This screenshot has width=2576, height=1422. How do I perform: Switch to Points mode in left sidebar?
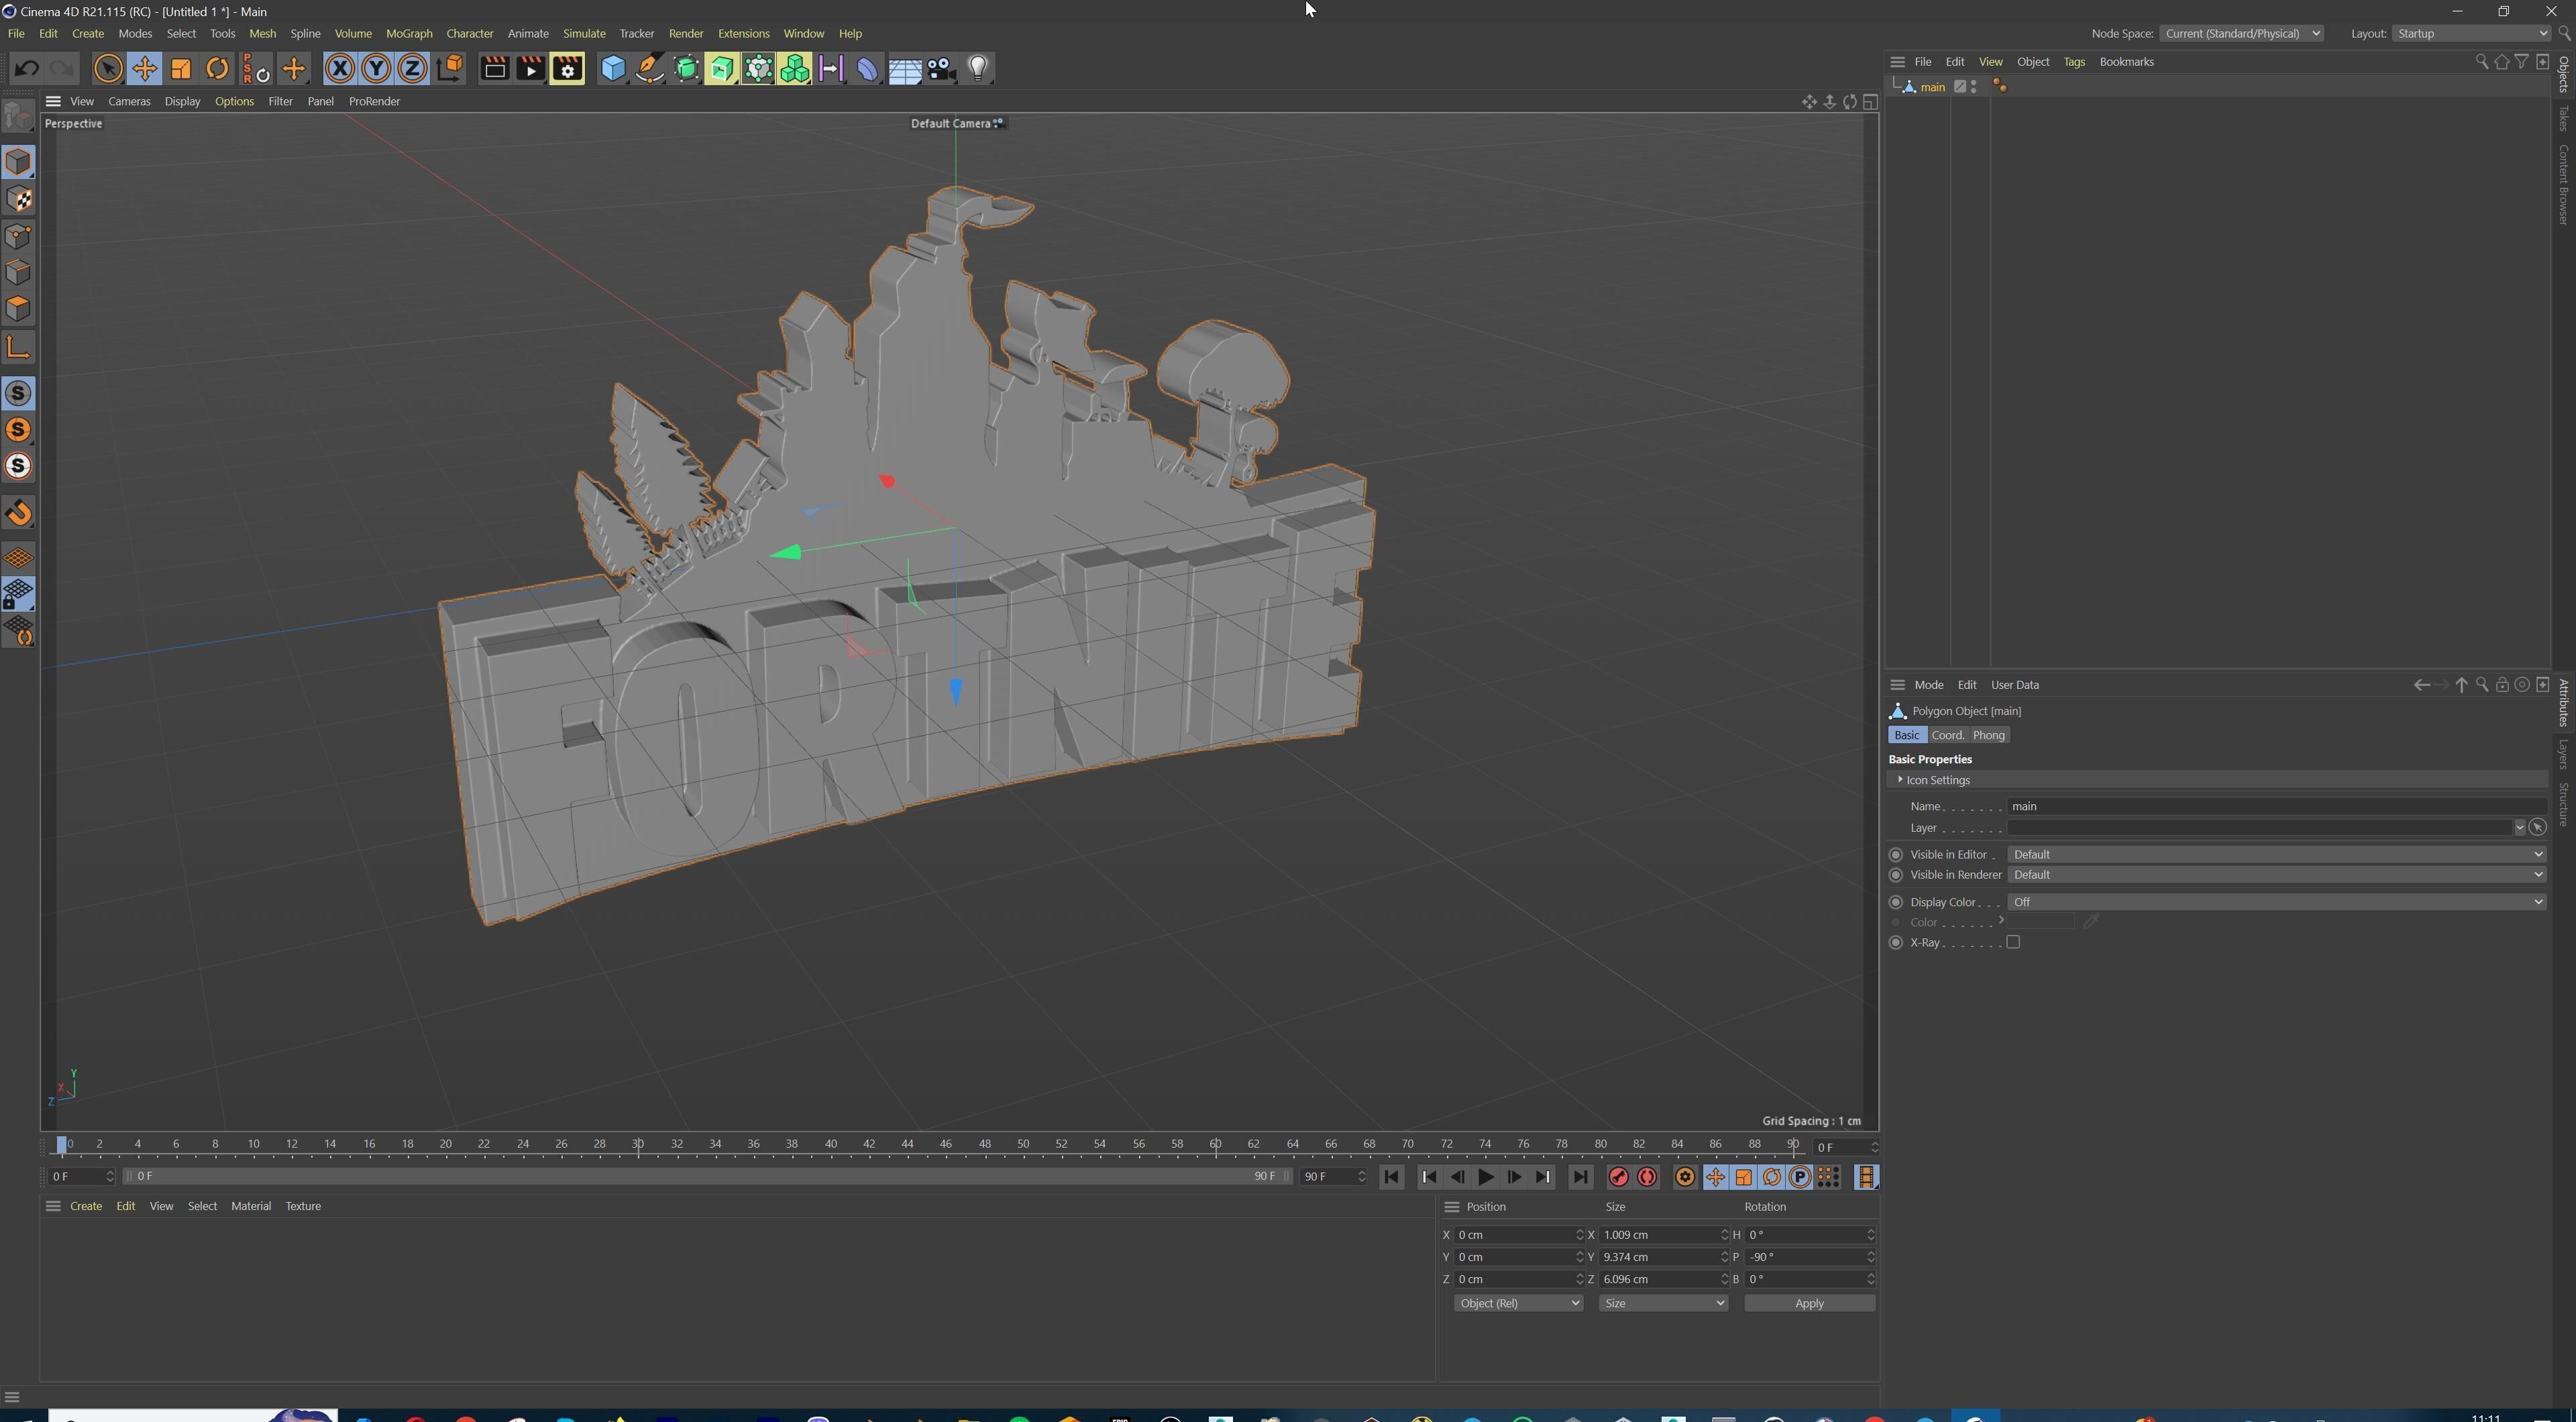coord(19,236)
